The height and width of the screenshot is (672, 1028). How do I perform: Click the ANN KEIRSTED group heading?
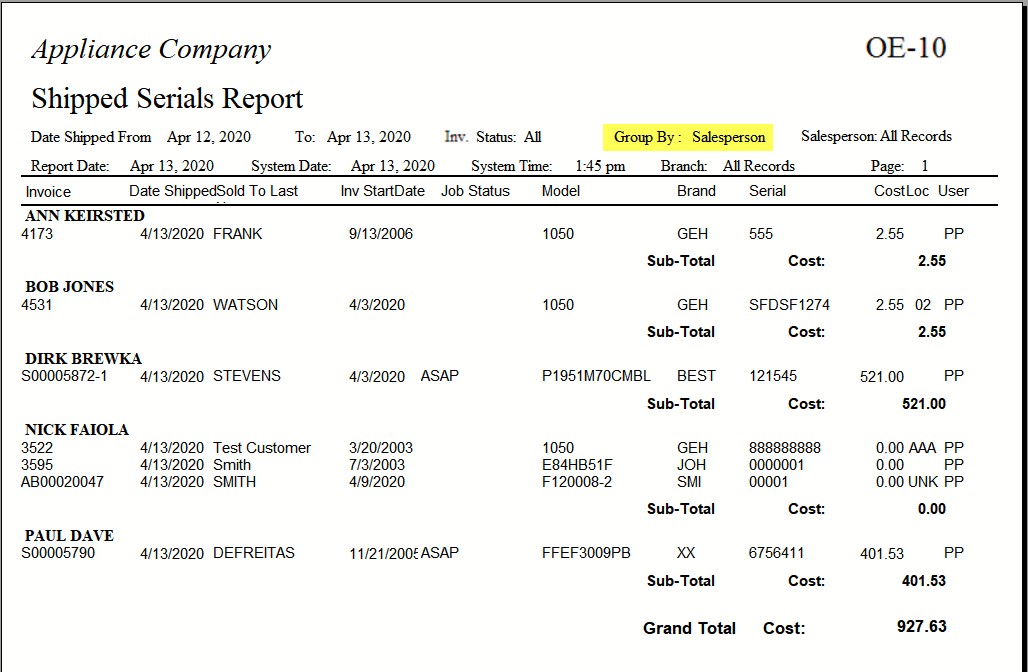[85, 216]
